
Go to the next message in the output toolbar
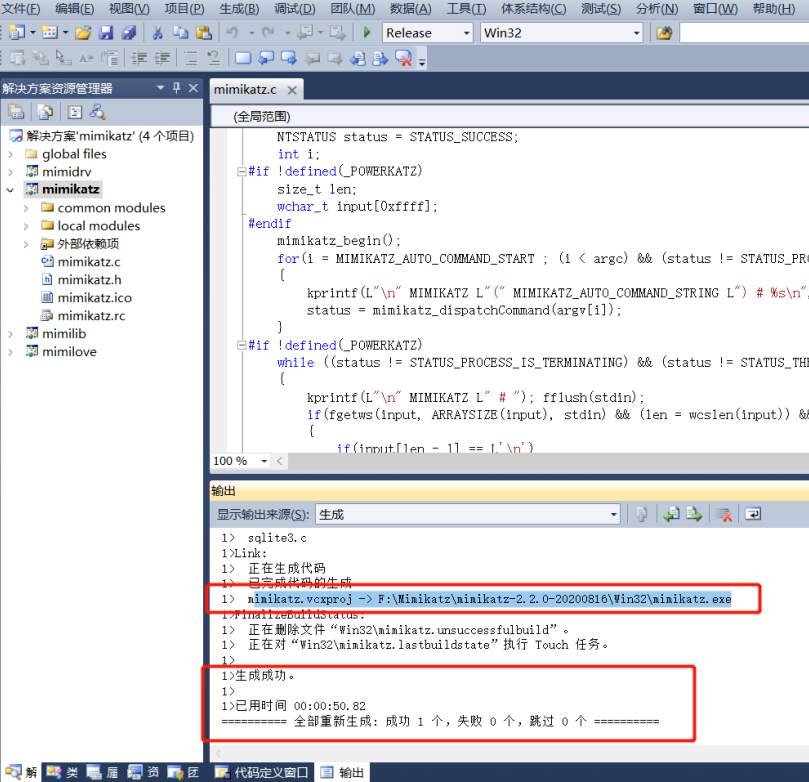coord(694,514)
